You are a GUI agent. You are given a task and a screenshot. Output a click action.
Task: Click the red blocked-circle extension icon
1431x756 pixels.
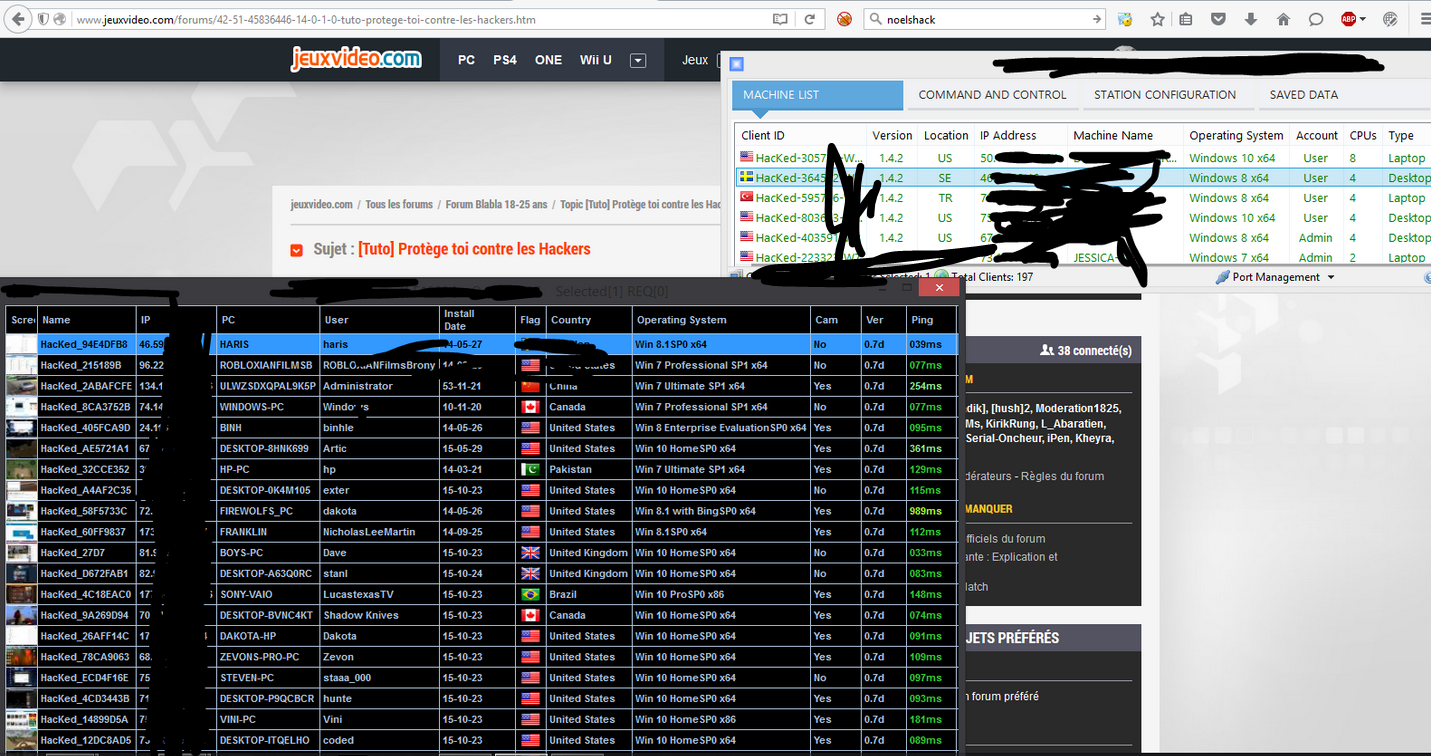pyautogui.click(x=845, y=19)
